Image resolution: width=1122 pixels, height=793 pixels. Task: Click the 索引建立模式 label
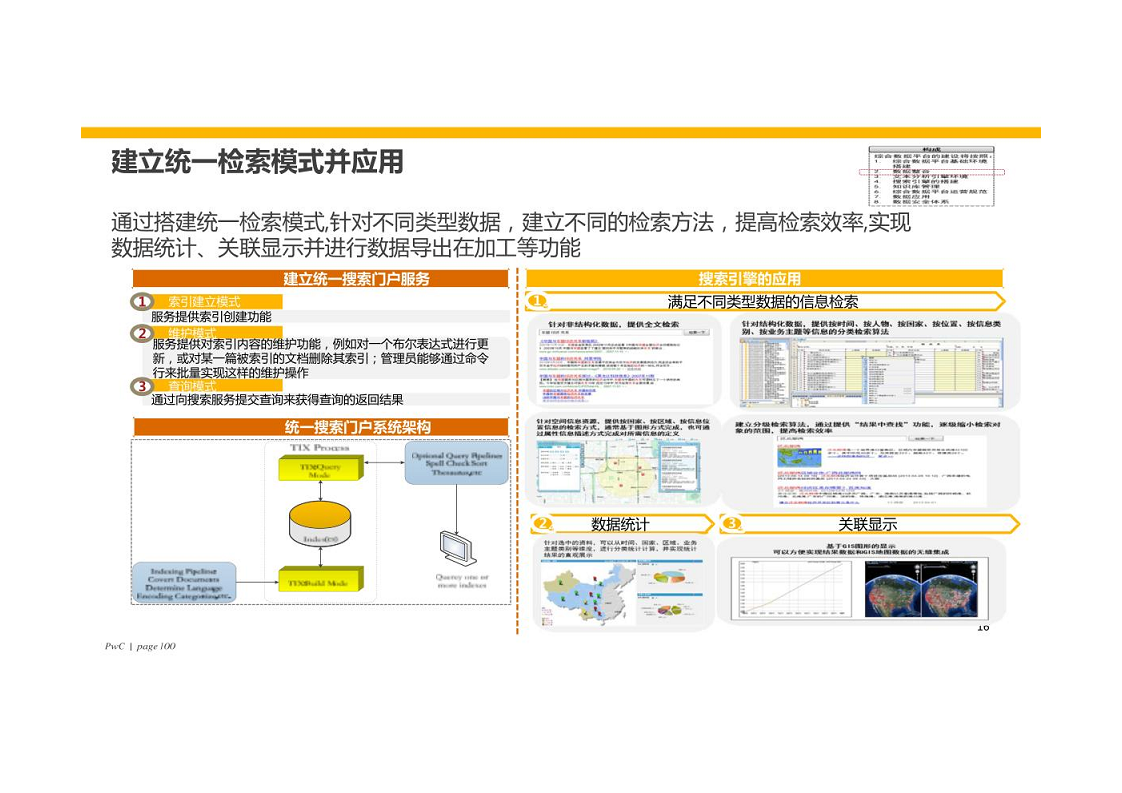204,302
